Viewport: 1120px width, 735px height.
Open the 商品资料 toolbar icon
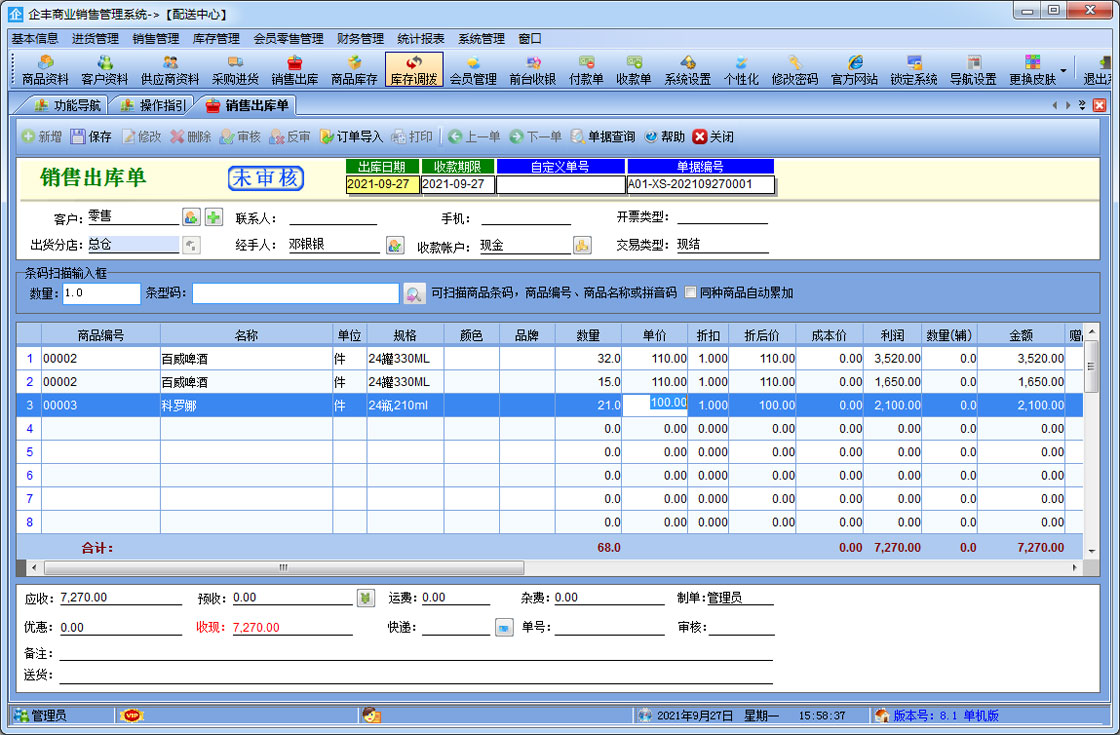(45, 69)
